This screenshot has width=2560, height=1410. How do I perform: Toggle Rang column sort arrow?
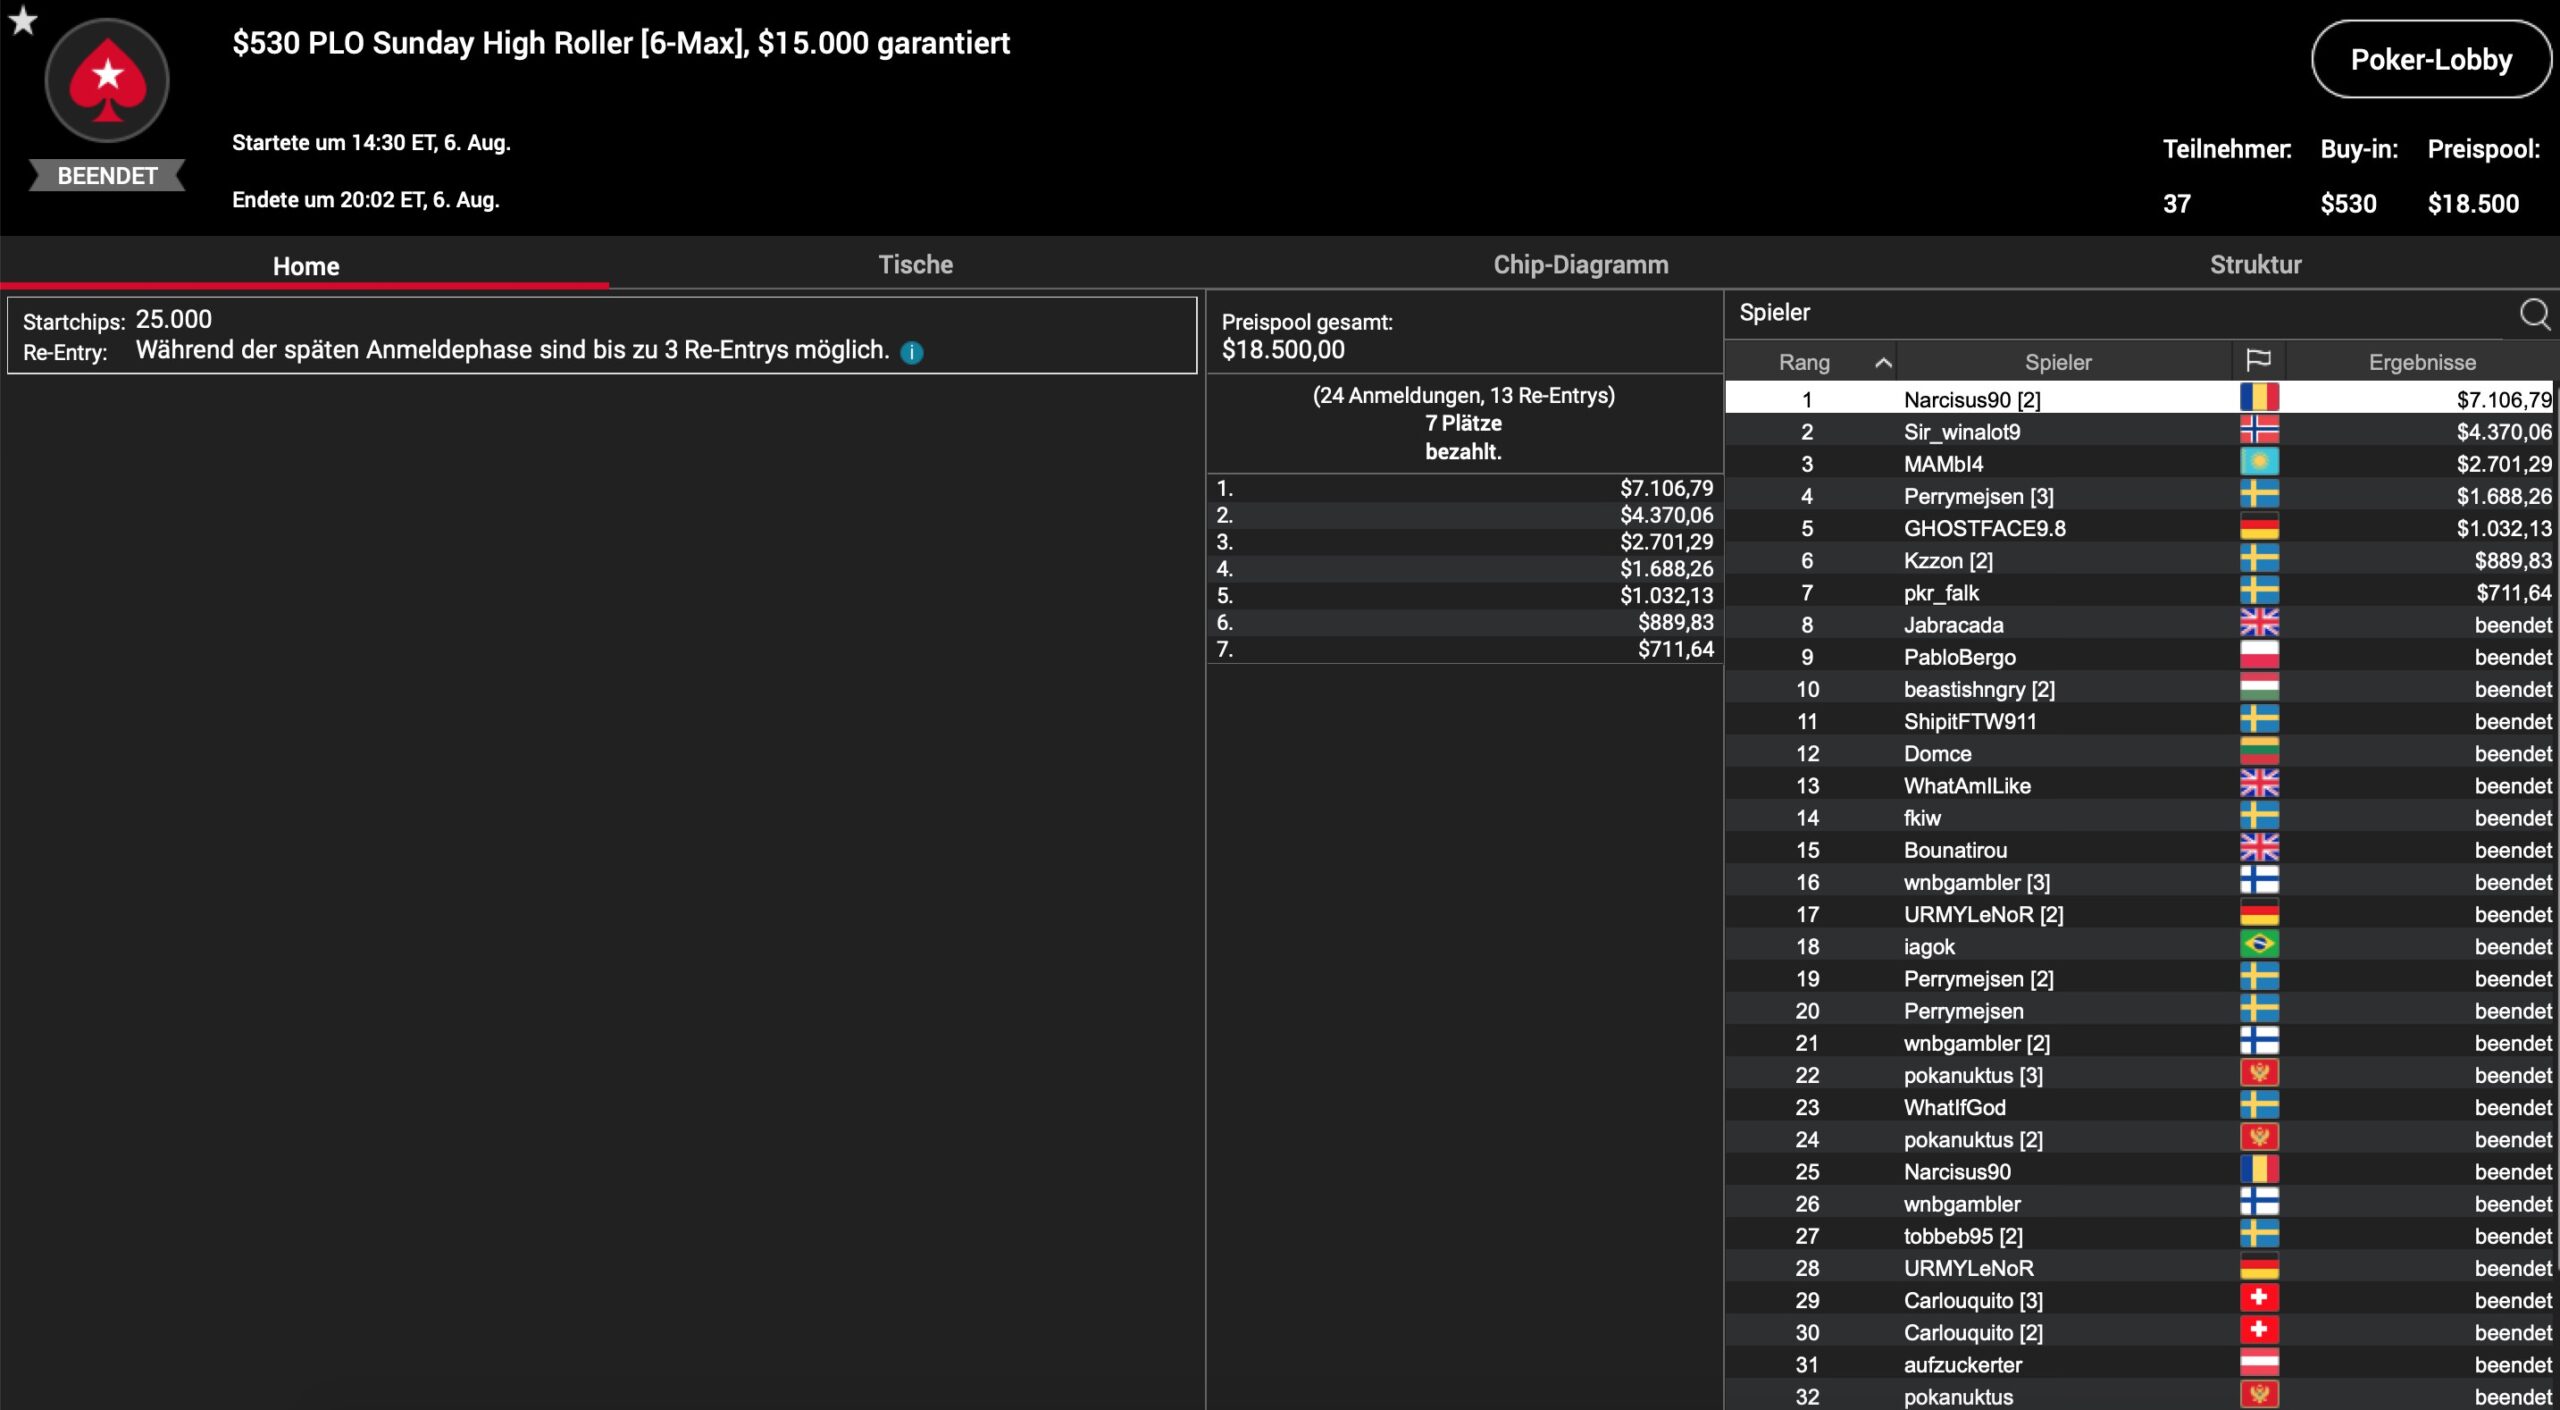click(1882, 362)
